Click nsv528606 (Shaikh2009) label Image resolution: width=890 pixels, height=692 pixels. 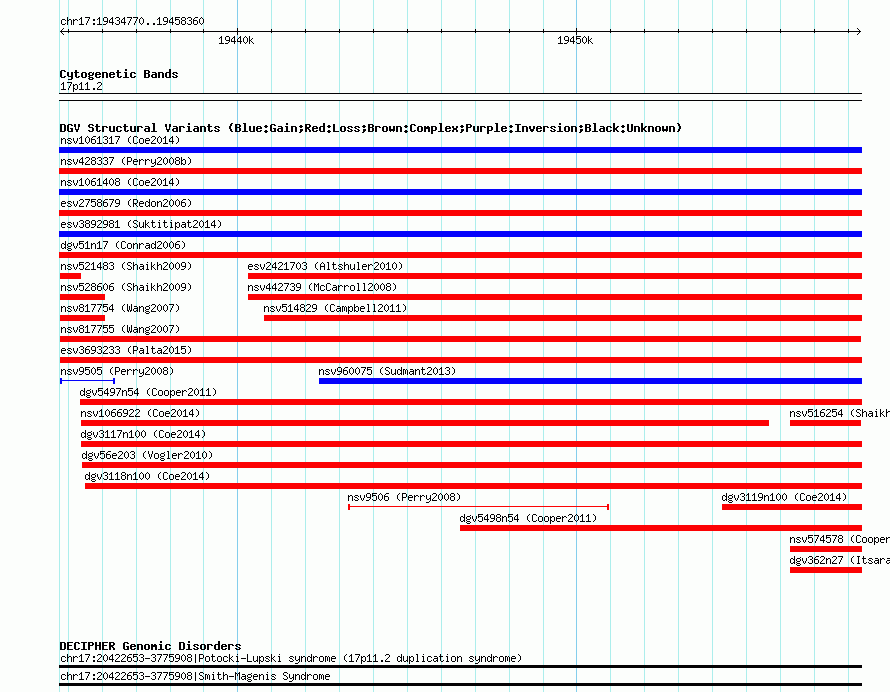126,287
